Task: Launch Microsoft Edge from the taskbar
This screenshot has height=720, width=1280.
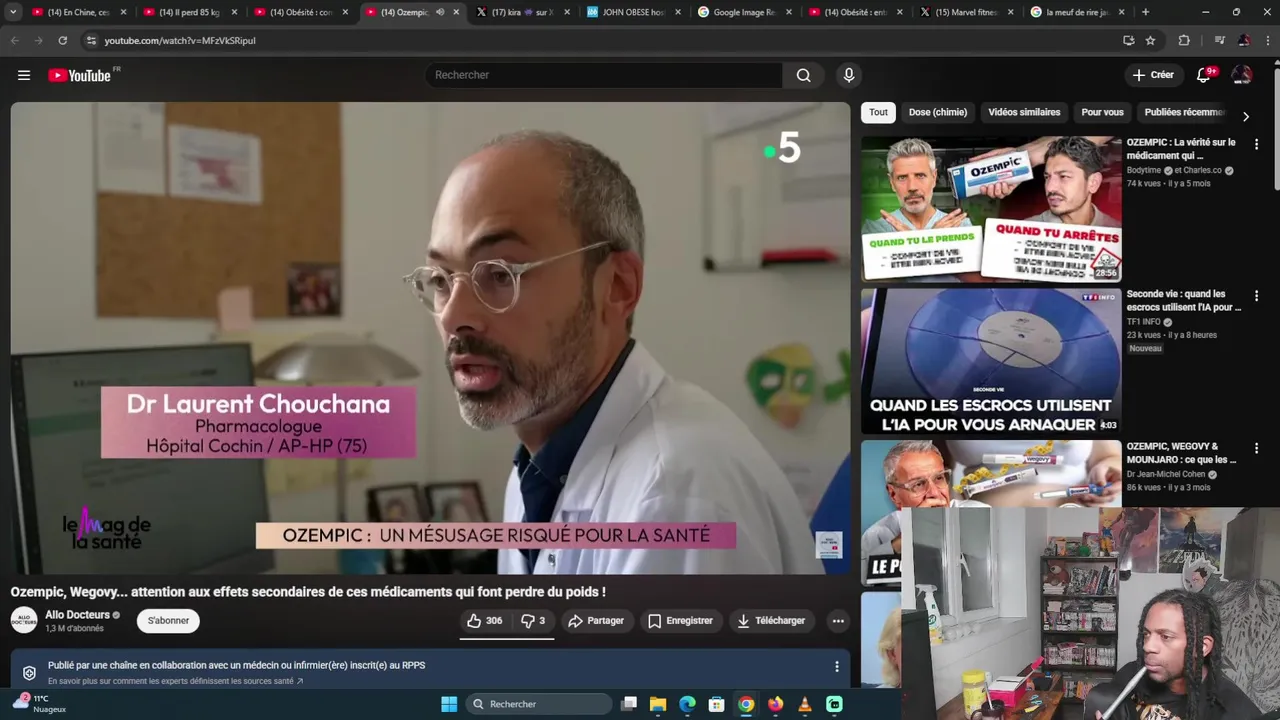Action: point(687,704)
